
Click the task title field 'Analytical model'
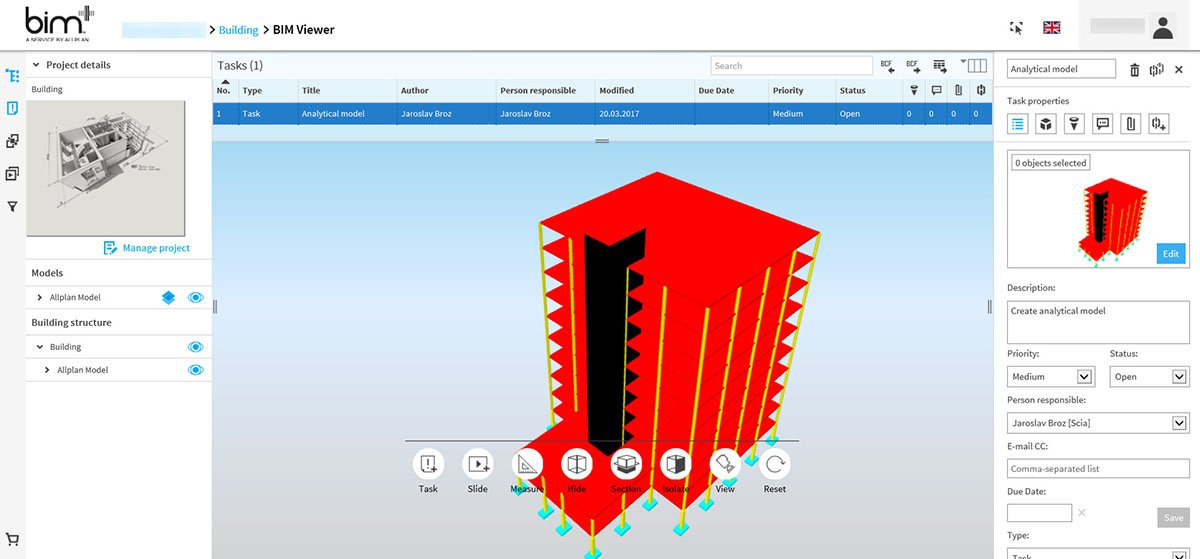tap(1061, 69)
